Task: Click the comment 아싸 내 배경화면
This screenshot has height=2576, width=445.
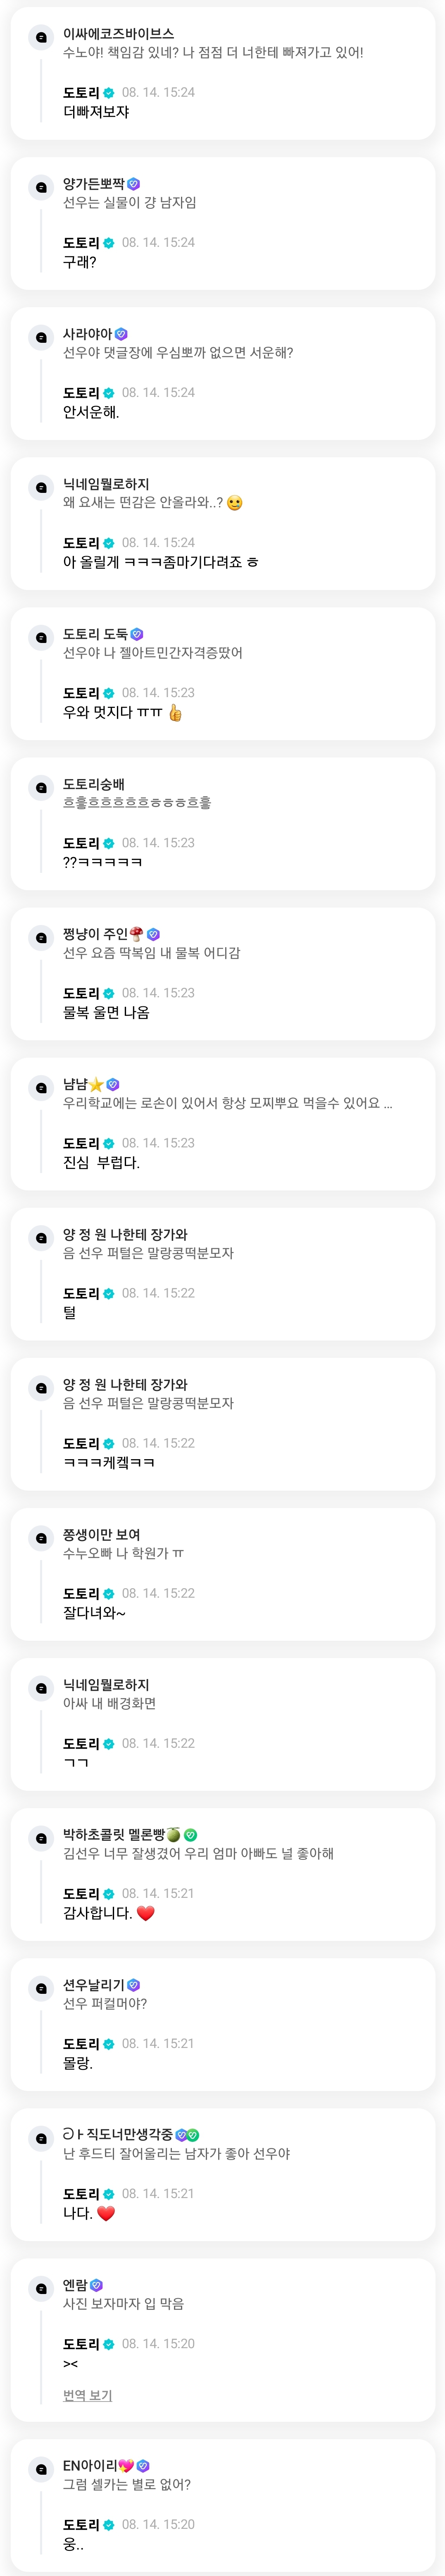Action: click(109, 1703)
